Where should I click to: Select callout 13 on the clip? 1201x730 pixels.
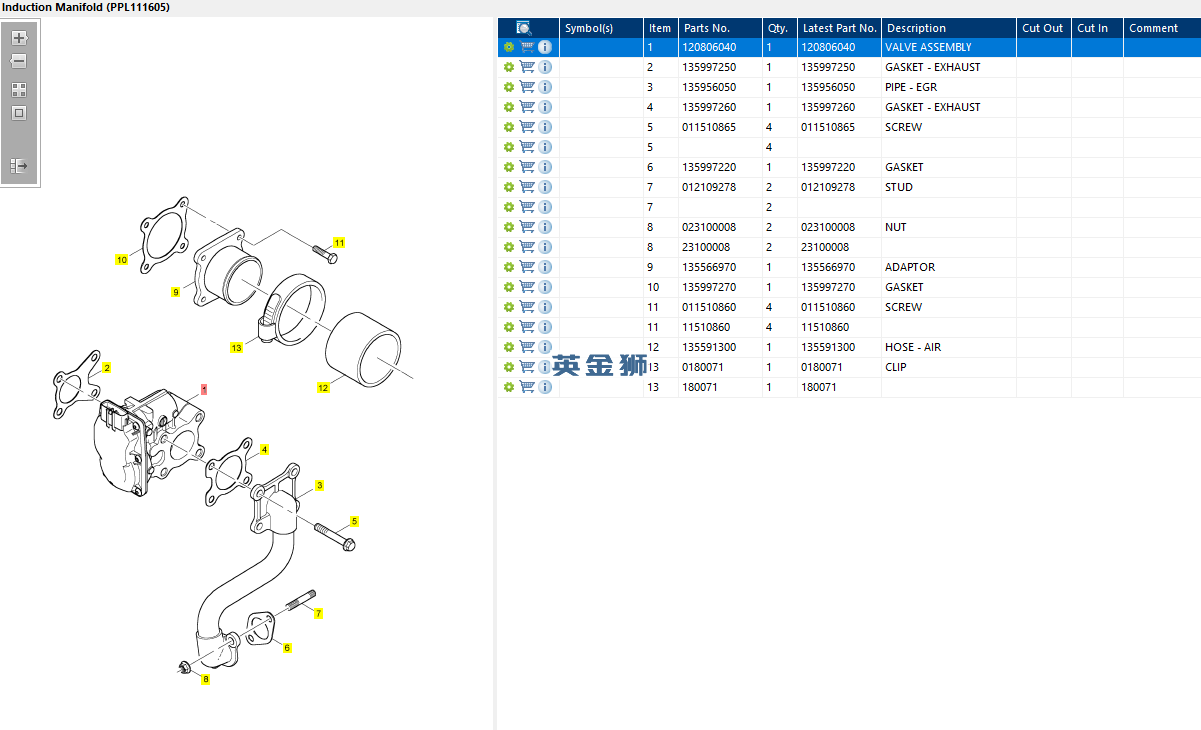(x=236, y=348)
